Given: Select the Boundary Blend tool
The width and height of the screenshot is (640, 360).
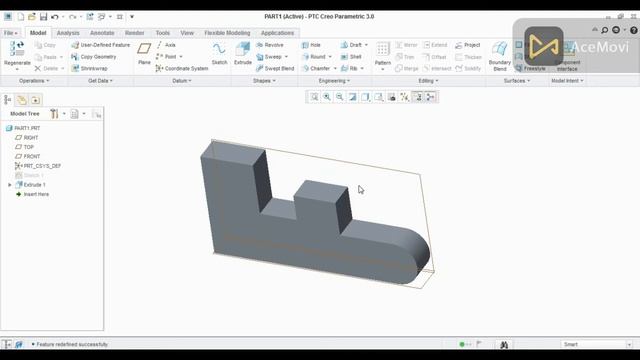Looking at the screenshot, I should 500,56.
